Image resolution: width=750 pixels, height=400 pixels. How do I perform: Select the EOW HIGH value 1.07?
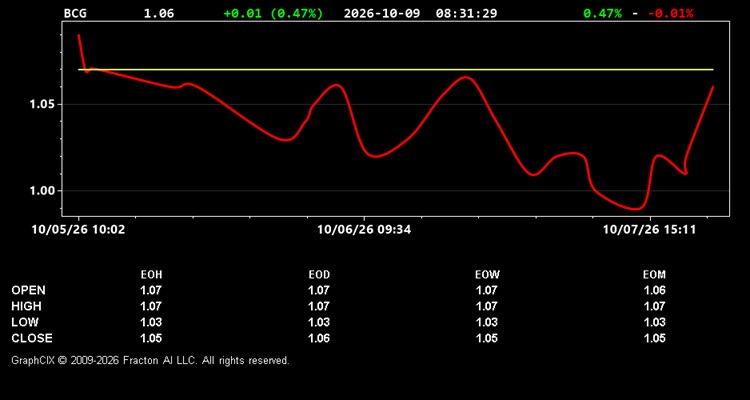pyautogui.click(x=487, y=306)
